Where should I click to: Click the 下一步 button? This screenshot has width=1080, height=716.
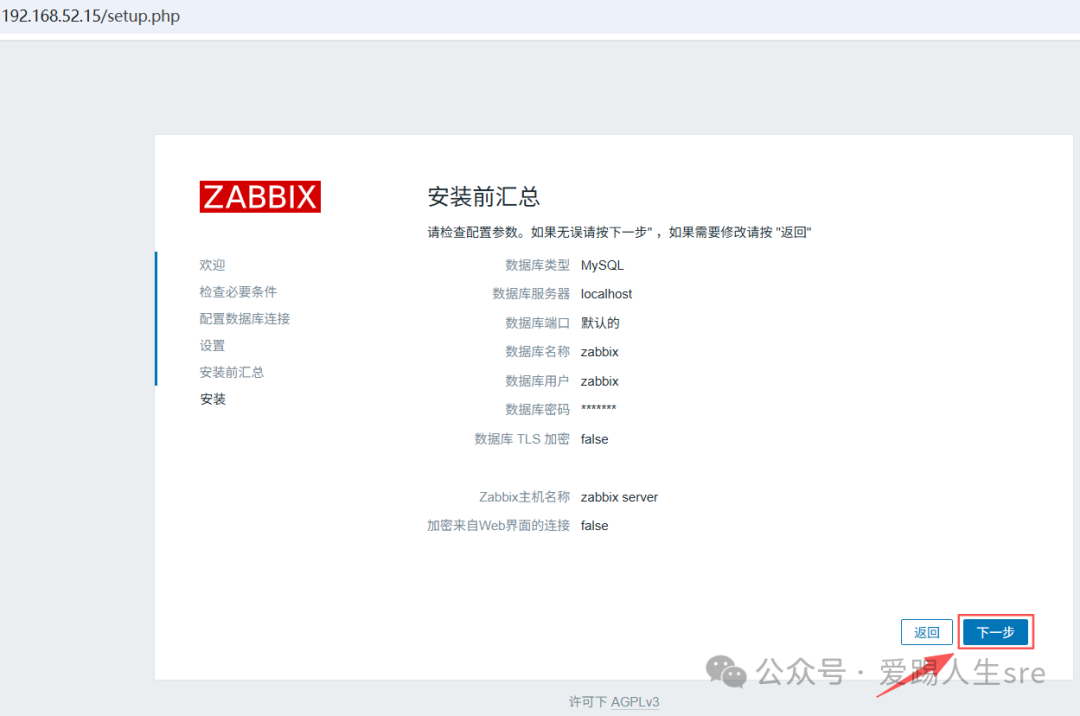[995, 632]
